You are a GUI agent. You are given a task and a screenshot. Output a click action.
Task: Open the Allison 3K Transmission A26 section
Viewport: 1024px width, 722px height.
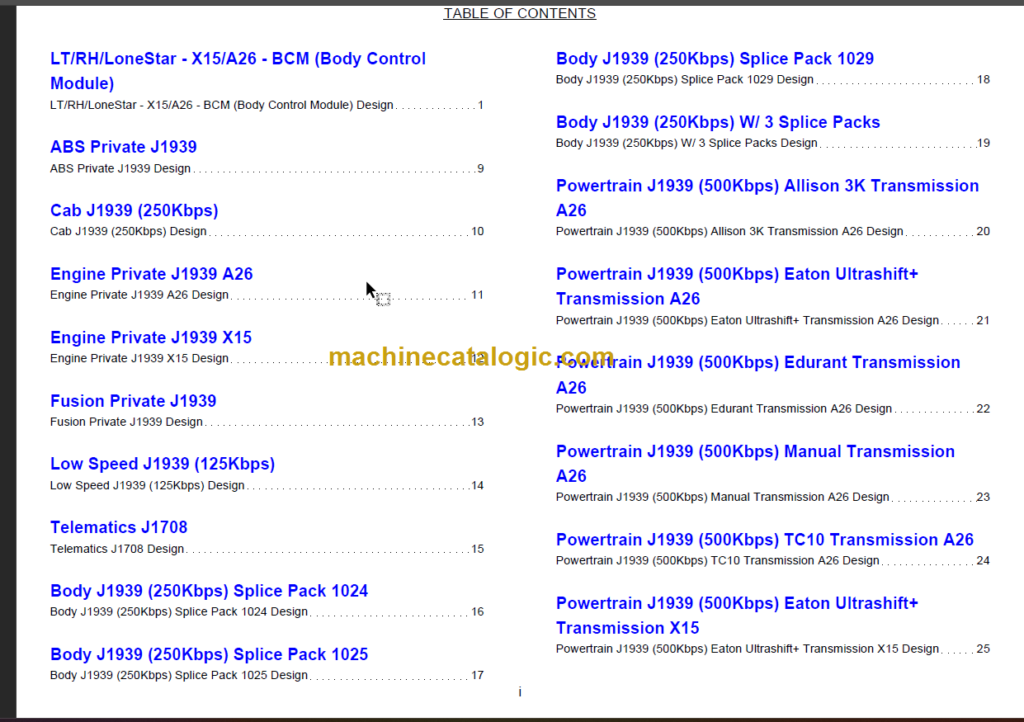[x=767, y=185]
